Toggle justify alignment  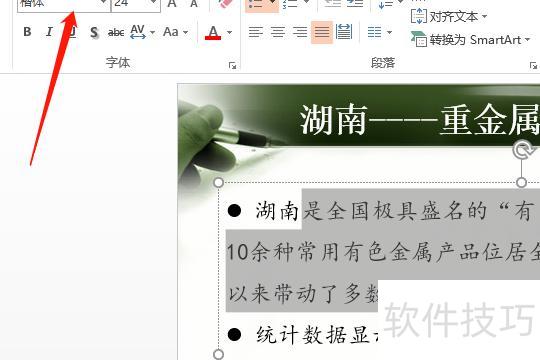[x=322, y=32]
